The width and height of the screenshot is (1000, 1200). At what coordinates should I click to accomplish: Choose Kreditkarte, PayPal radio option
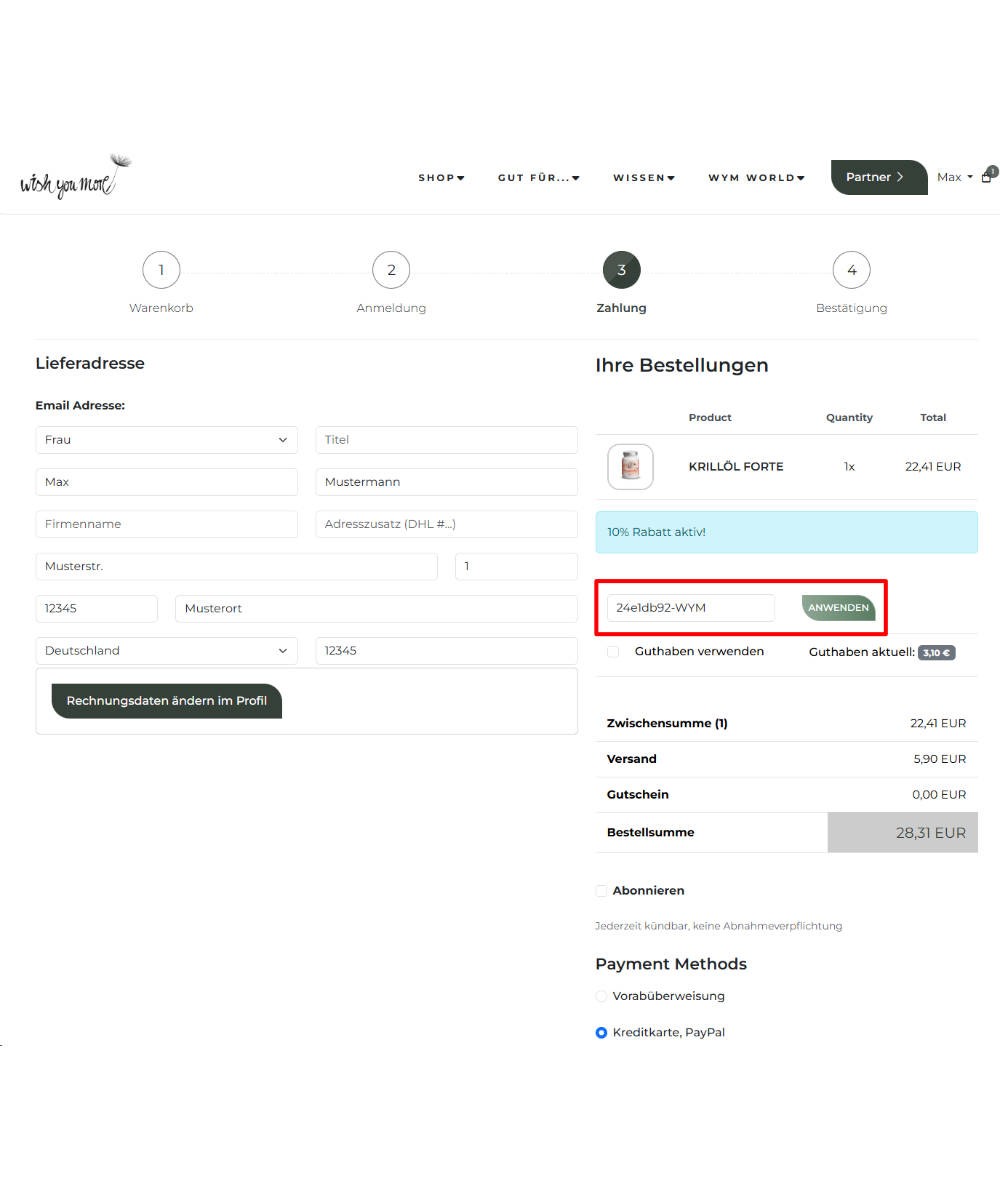point(601,1032)
